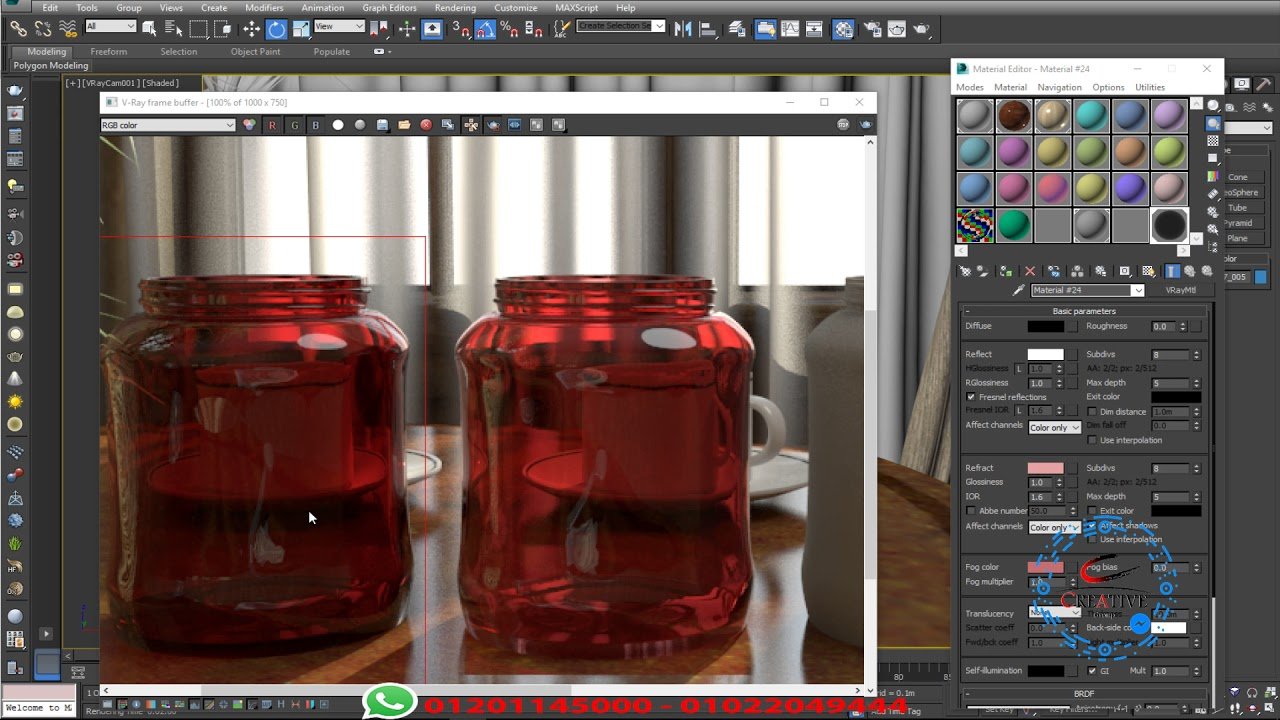Click the Select and Link chain icon
This screenshot has width=1280, height=720.
(18, 29)
